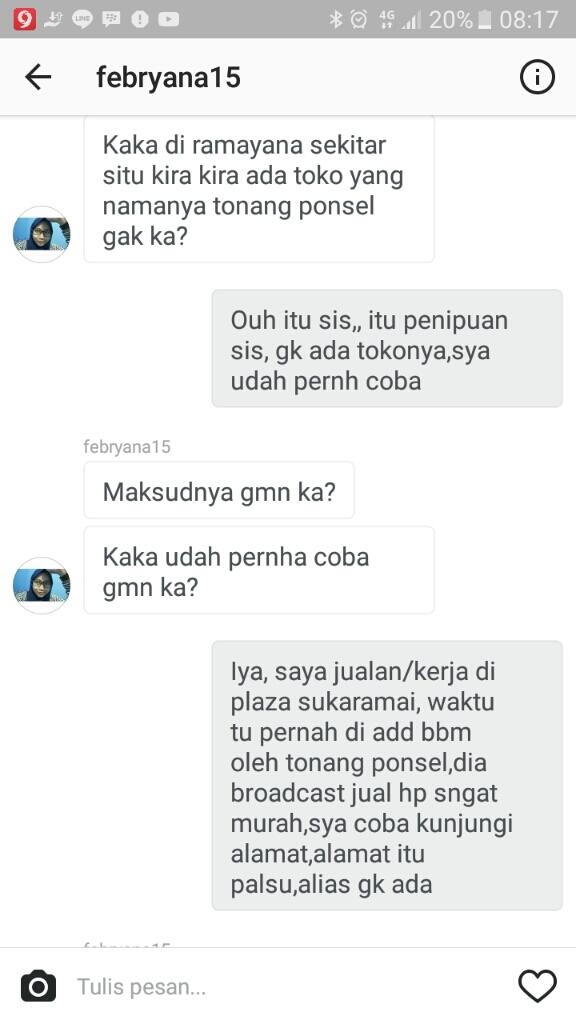Image resolution: width=576 pixels, height=1024 pixels.
Task: Tap the YouTube notification icon
Action: (168, 19)
